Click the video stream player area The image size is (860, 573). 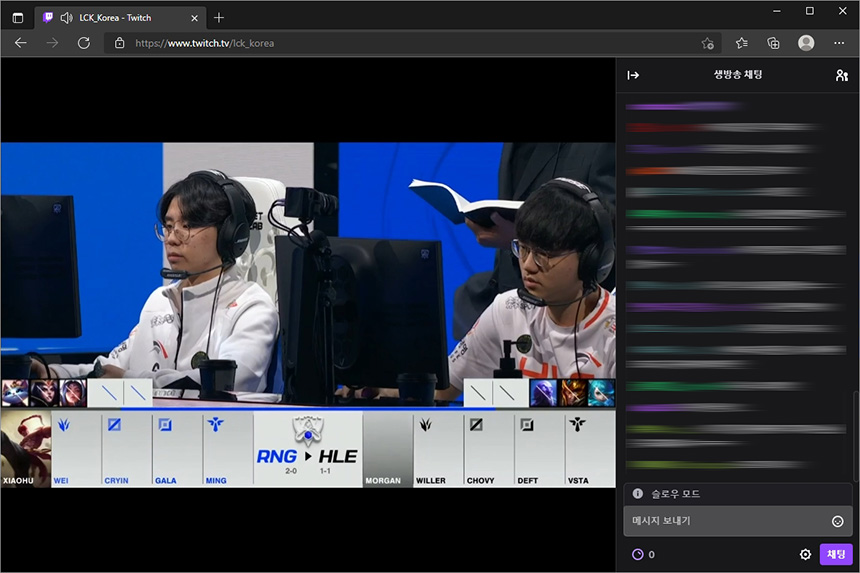pyautogui.click(x=308, y=315)
